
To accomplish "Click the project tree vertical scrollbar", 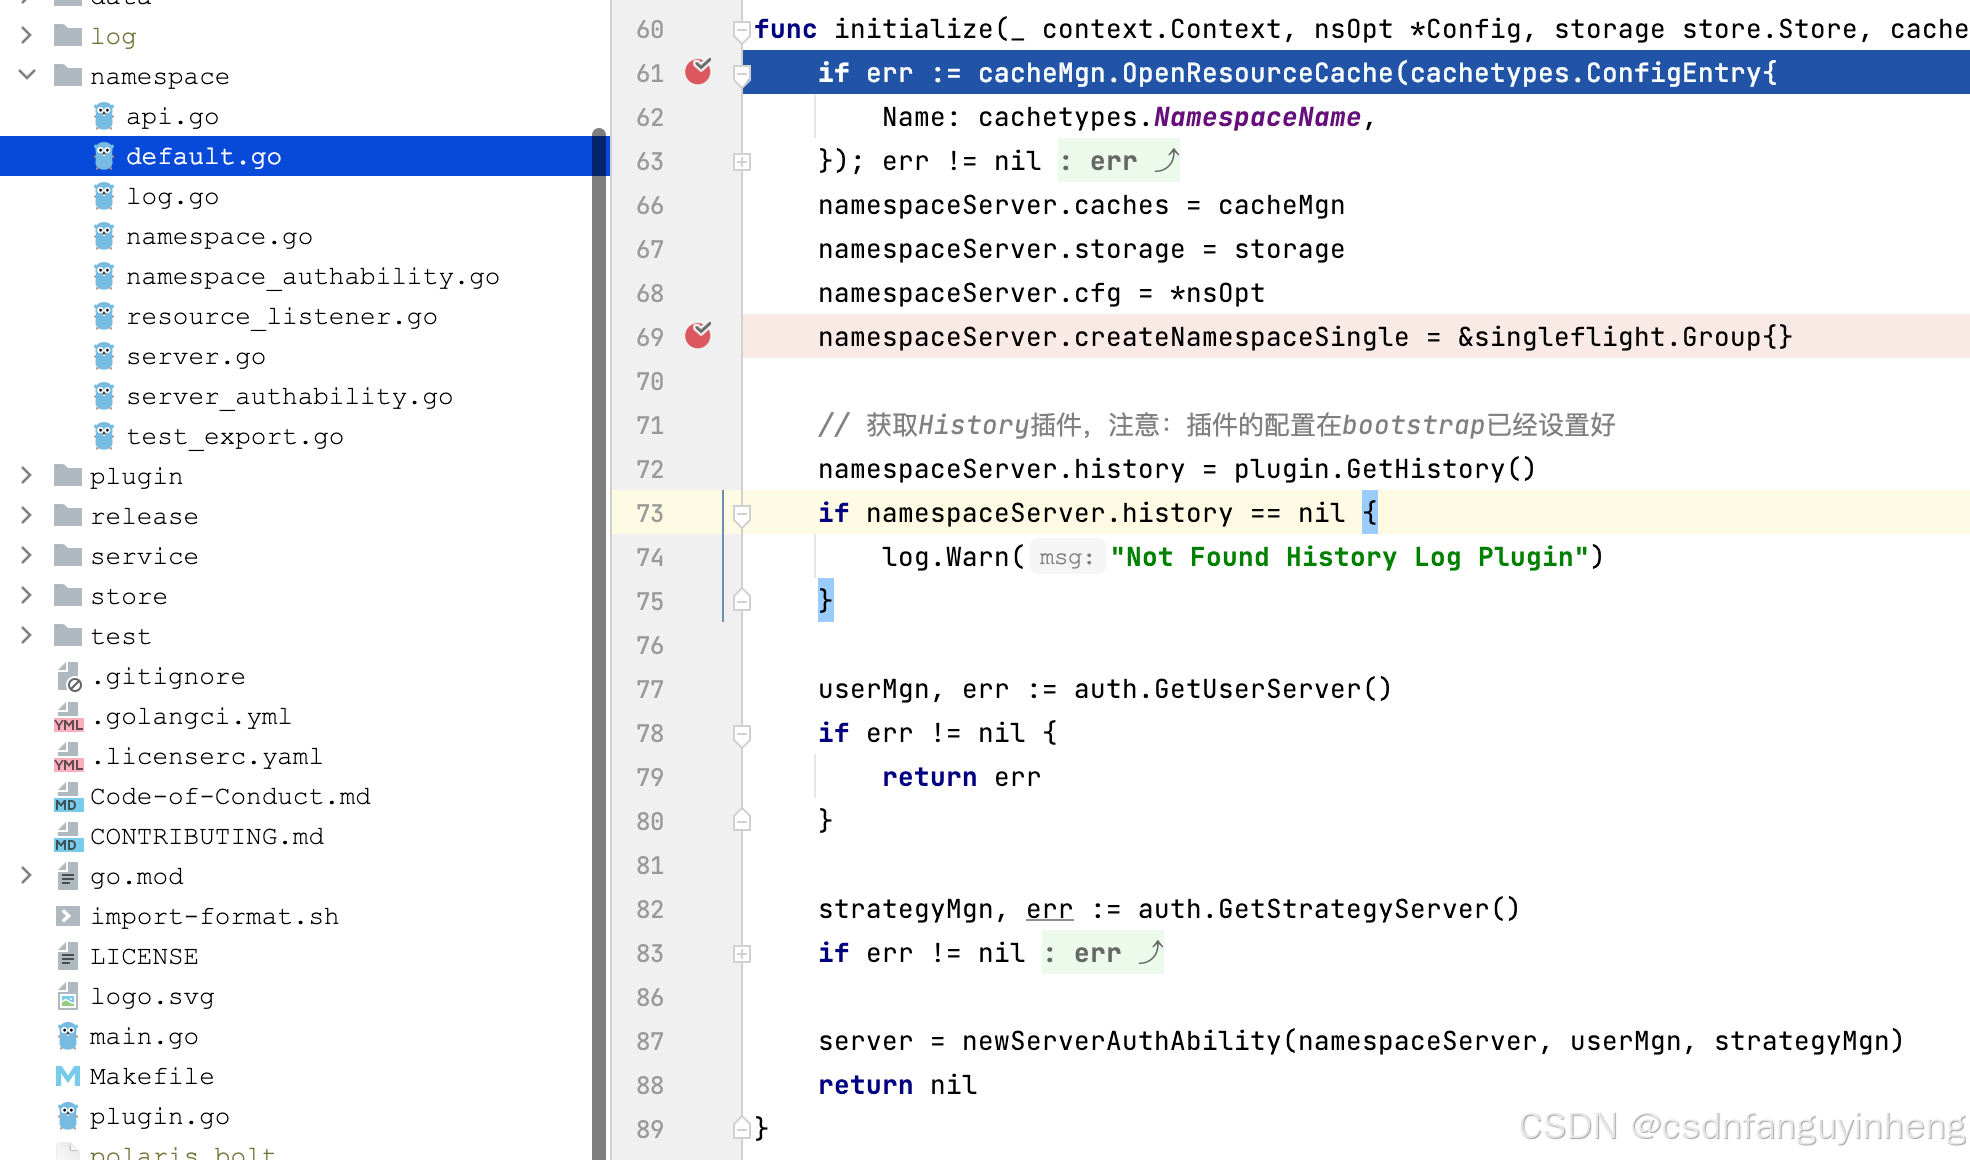I will point(599,640).
